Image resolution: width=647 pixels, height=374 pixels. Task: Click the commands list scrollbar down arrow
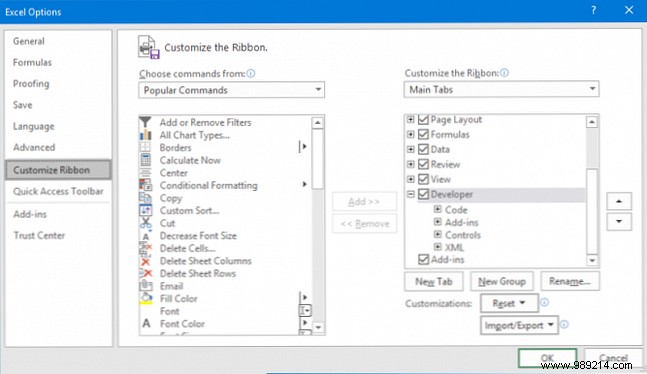pos(318,328)
